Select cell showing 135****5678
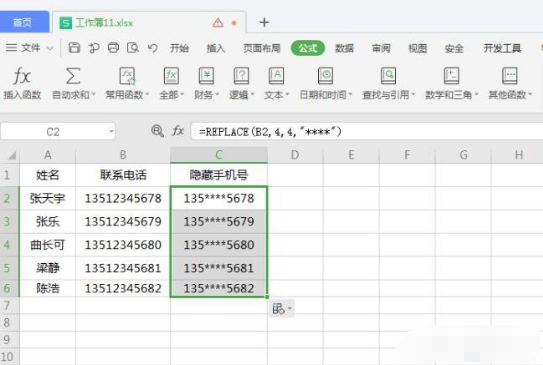 219,198
